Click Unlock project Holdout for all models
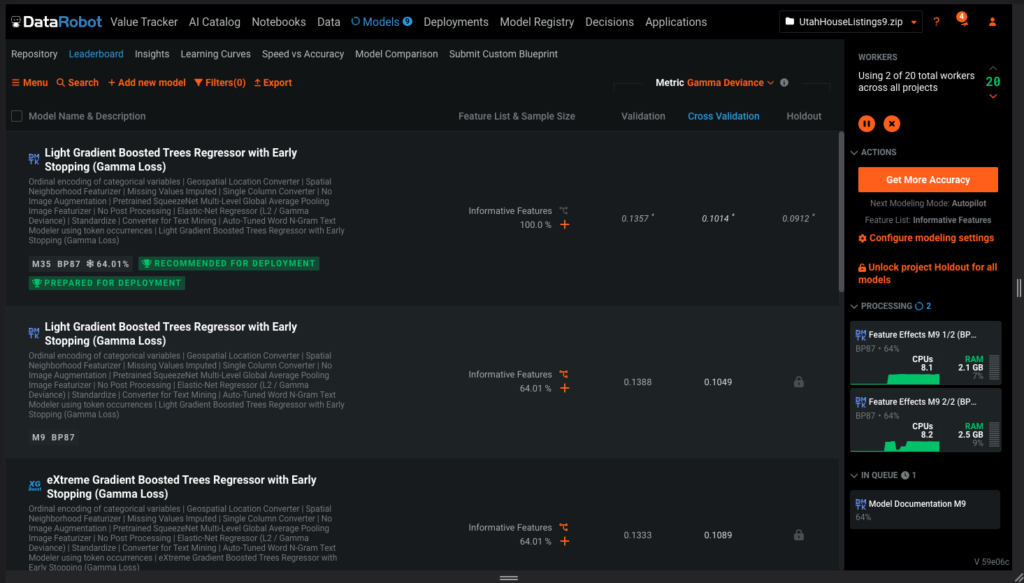Image resolution: width=1024 pixels, height=583 pixels. point(927,274)
